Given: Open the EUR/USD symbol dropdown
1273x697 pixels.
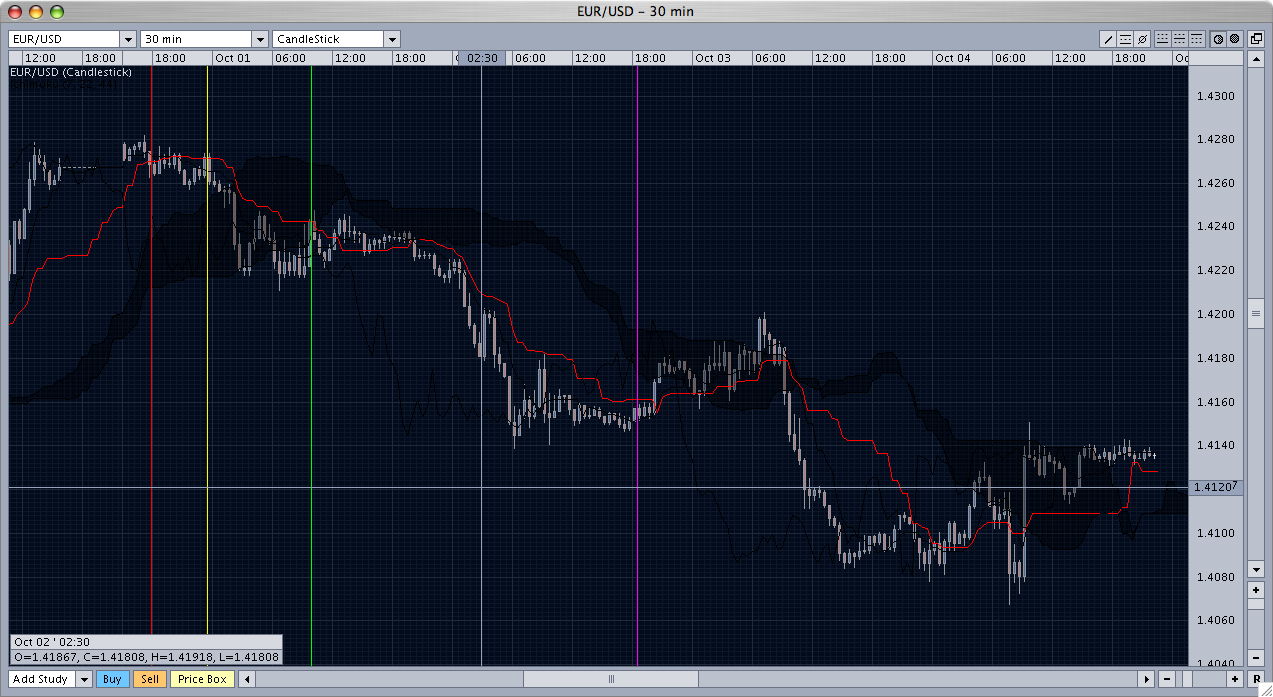Looking at the screenshot, I should coord(127,39).
